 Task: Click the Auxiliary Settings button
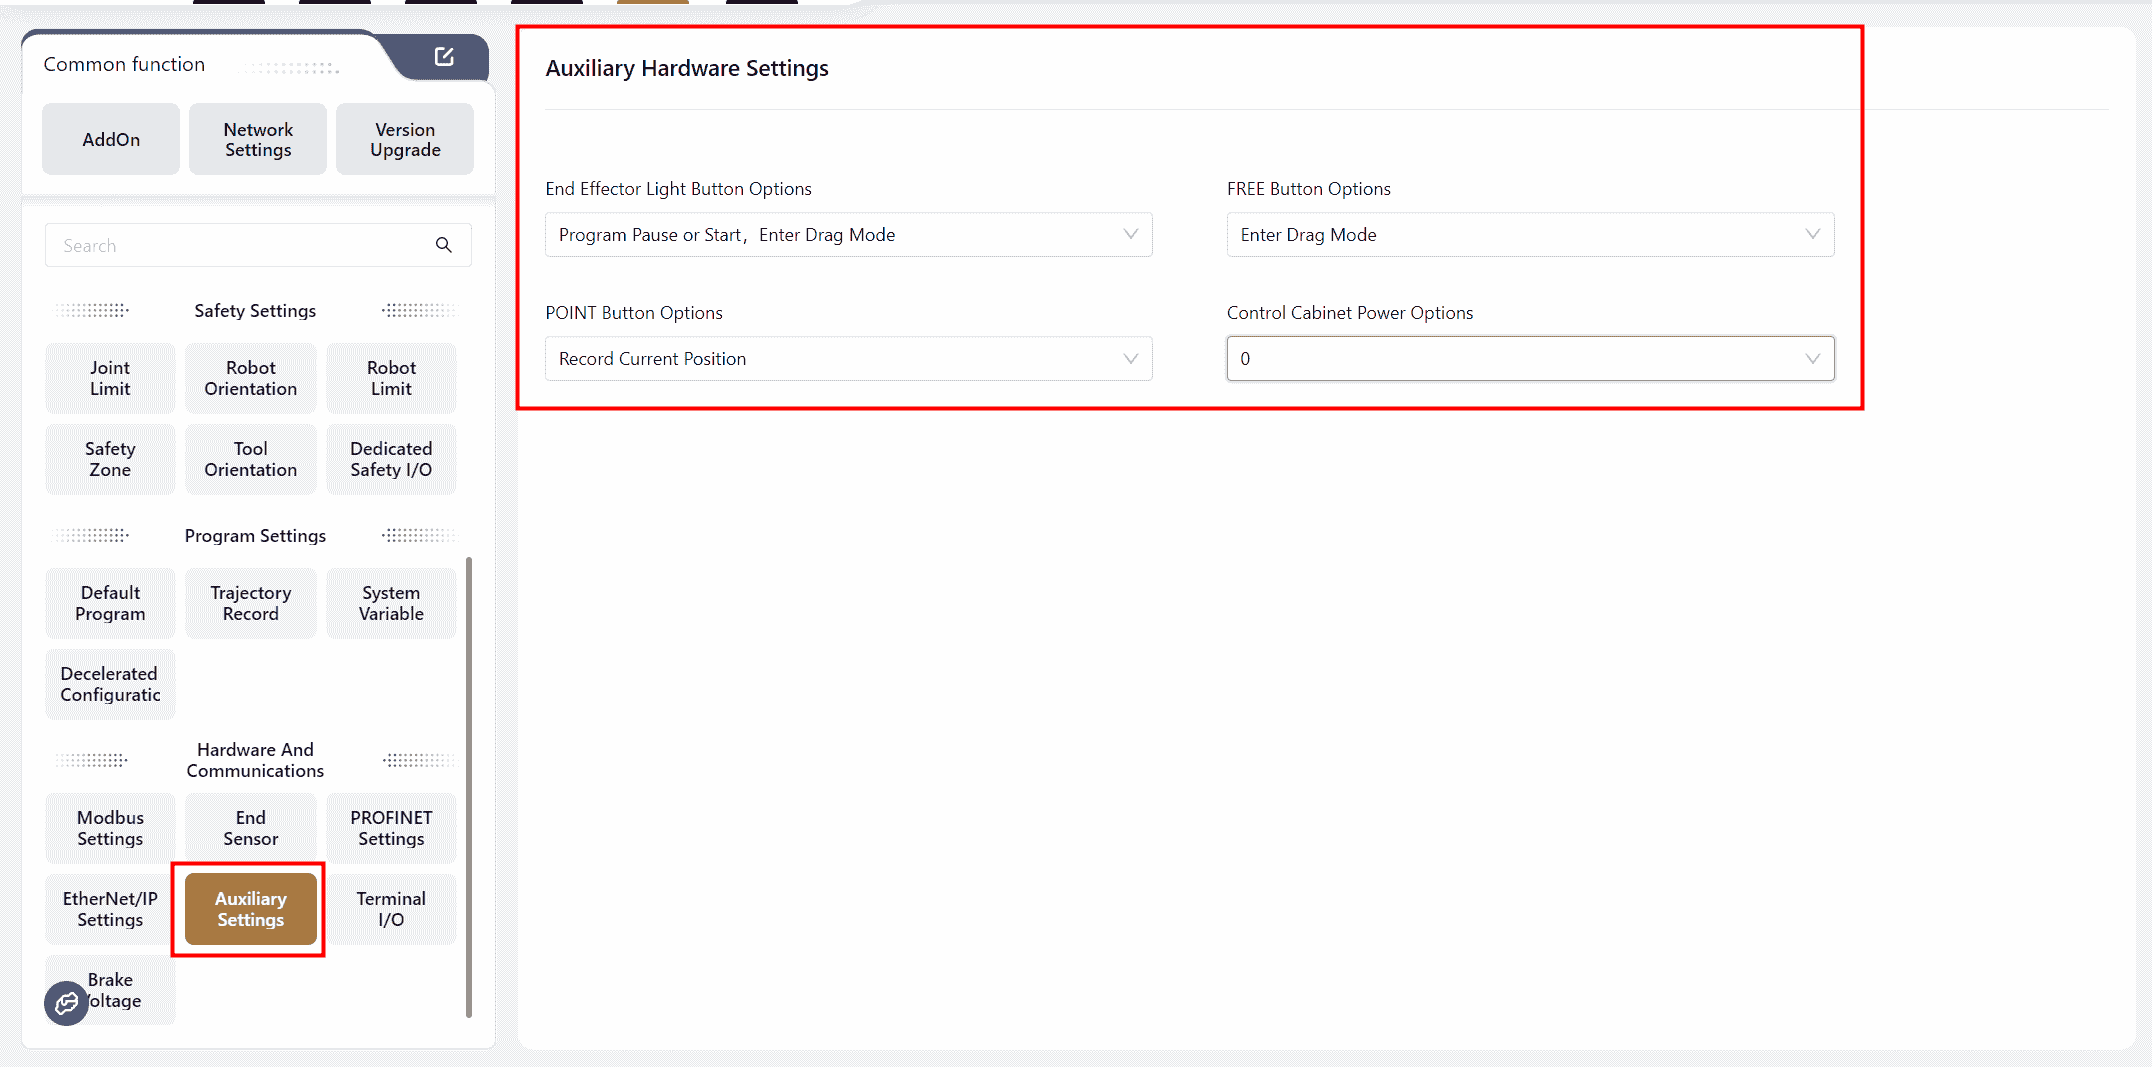(250, 909)
